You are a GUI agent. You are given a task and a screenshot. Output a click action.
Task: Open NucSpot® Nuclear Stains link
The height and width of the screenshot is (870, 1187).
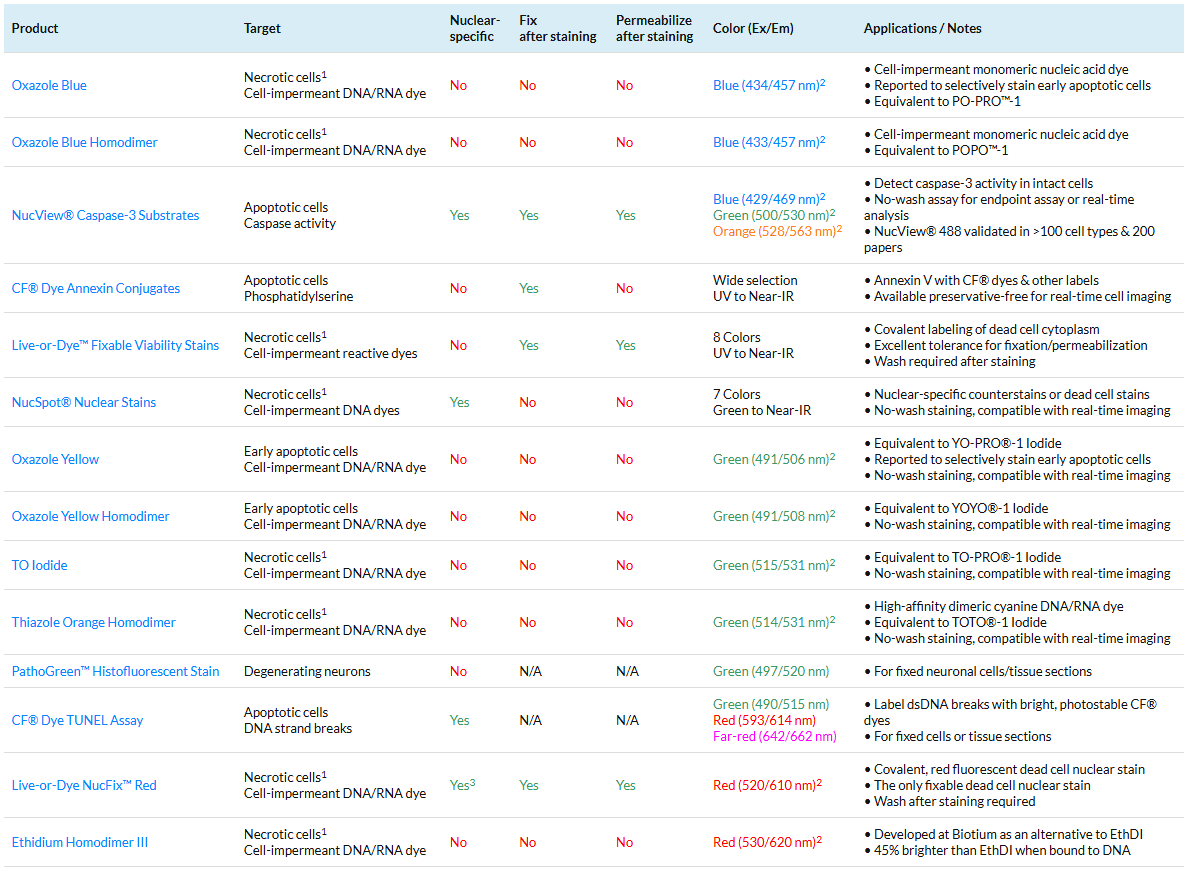click(84, 402)
